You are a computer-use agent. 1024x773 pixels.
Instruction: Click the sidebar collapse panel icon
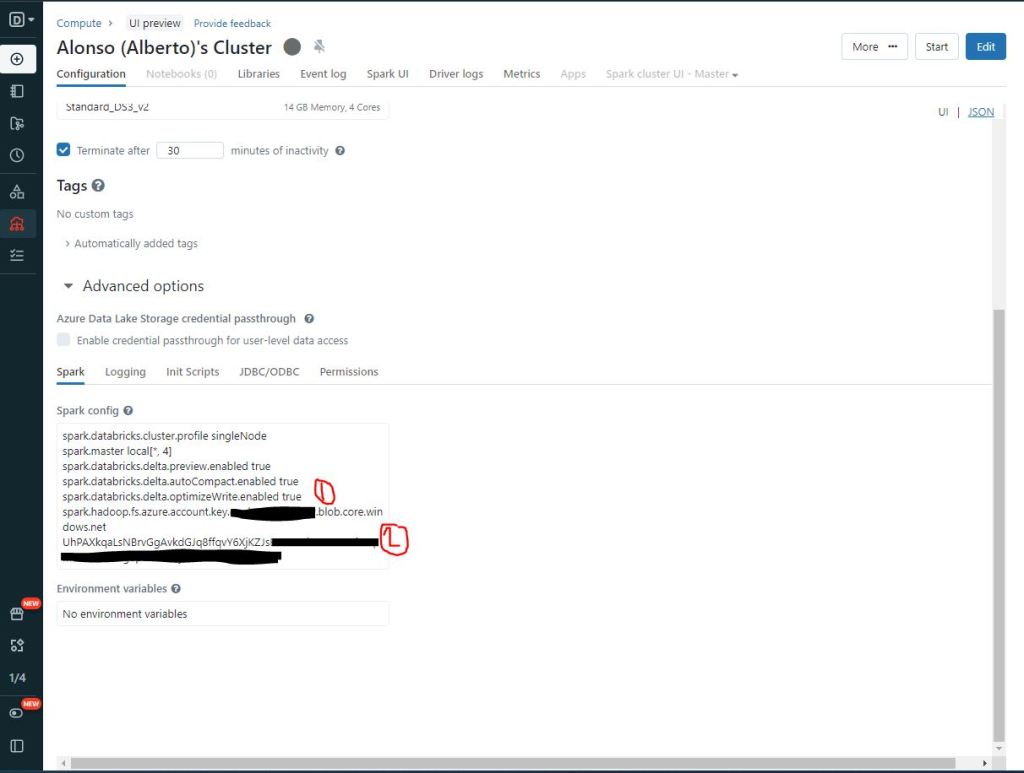[17, 746]
